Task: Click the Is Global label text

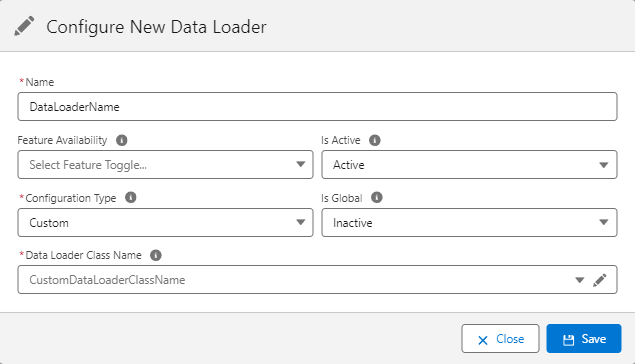Action: tap(341, 198)
